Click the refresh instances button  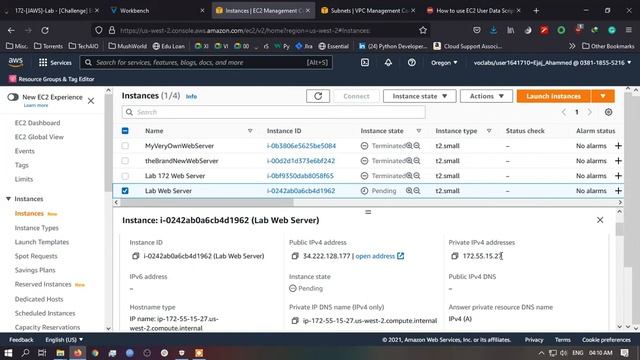tap(318, 96)
